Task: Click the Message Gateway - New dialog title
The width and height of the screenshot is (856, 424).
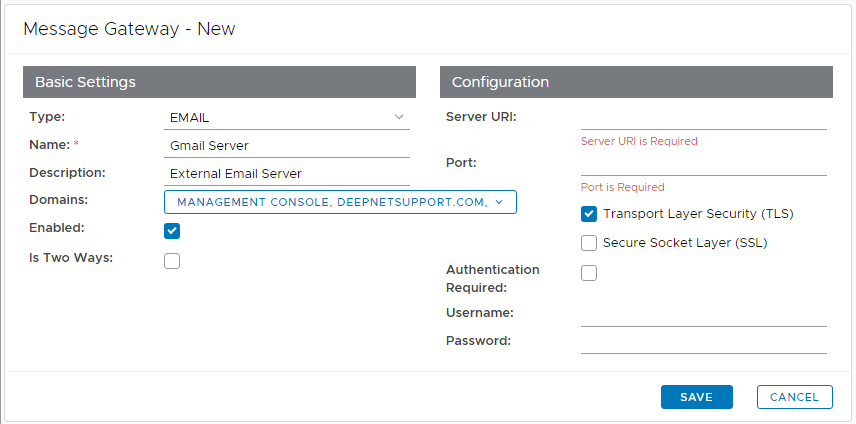Action: coord(129,29)
